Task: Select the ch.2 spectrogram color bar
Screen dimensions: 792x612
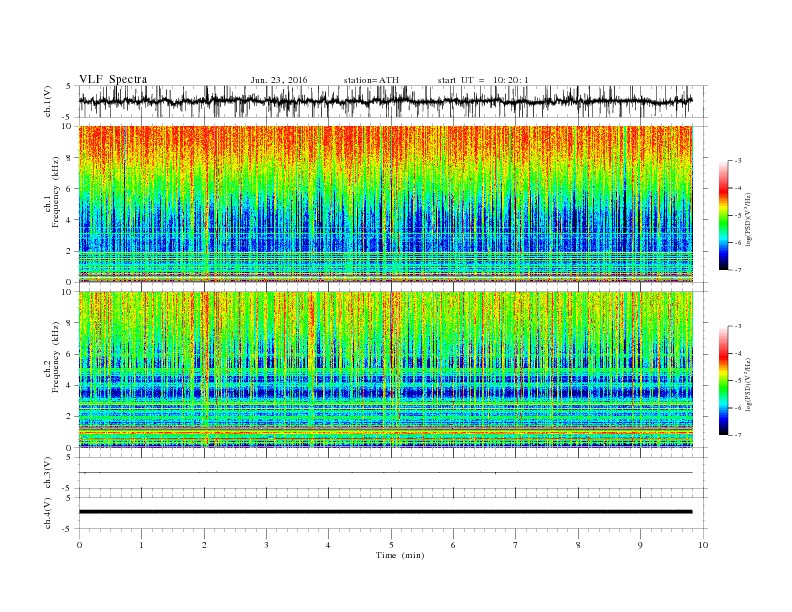Action: (x=724, y=380)
